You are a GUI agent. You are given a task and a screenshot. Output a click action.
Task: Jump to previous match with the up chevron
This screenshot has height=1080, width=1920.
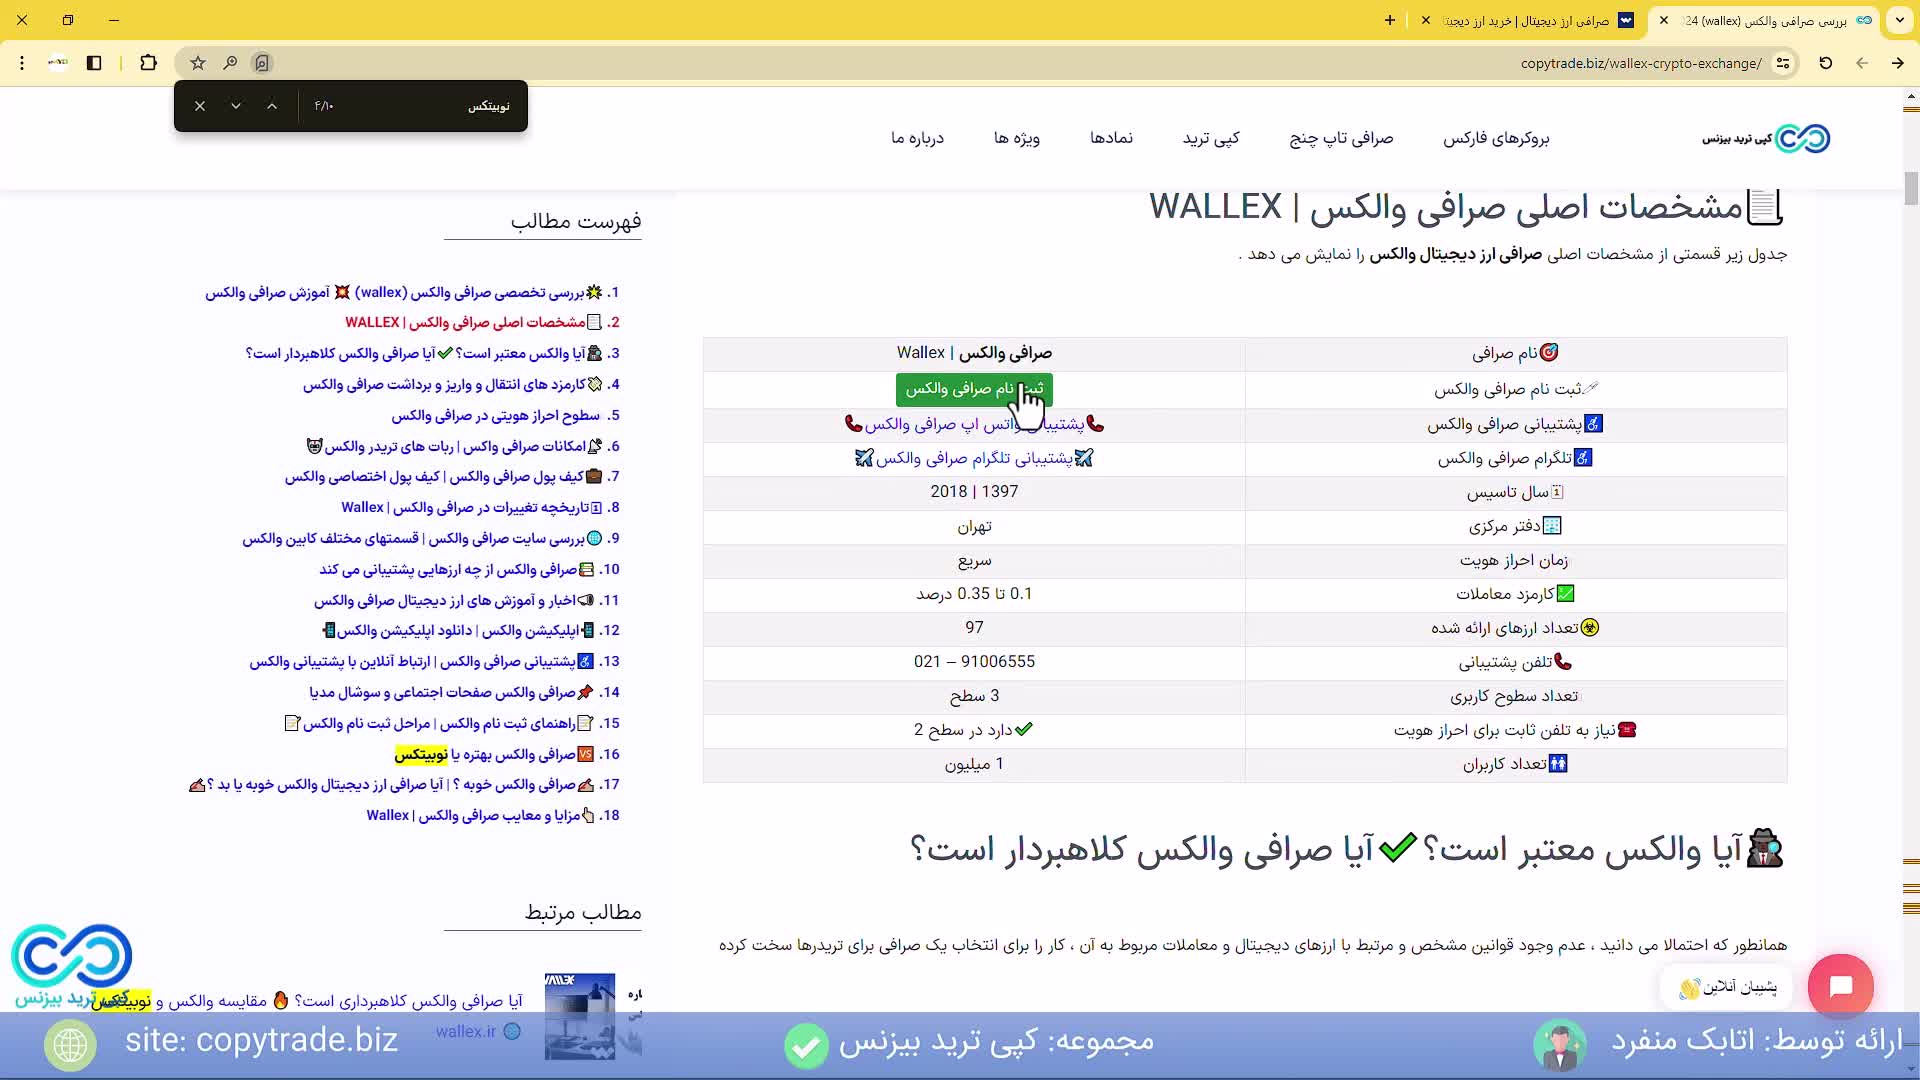click(x=271, y=106)
